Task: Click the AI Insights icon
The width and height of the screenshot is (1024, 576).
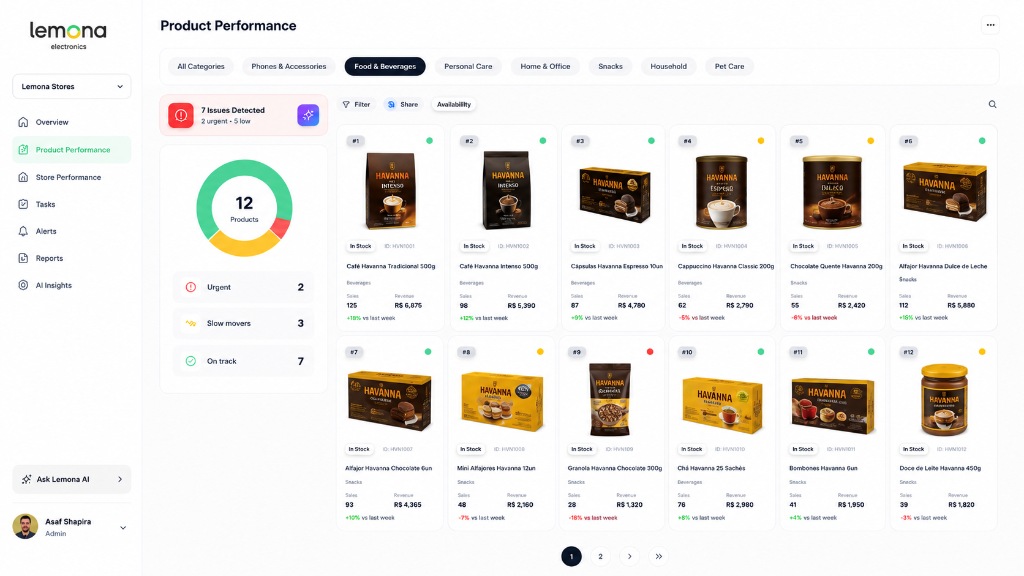Action: (24, 285)
